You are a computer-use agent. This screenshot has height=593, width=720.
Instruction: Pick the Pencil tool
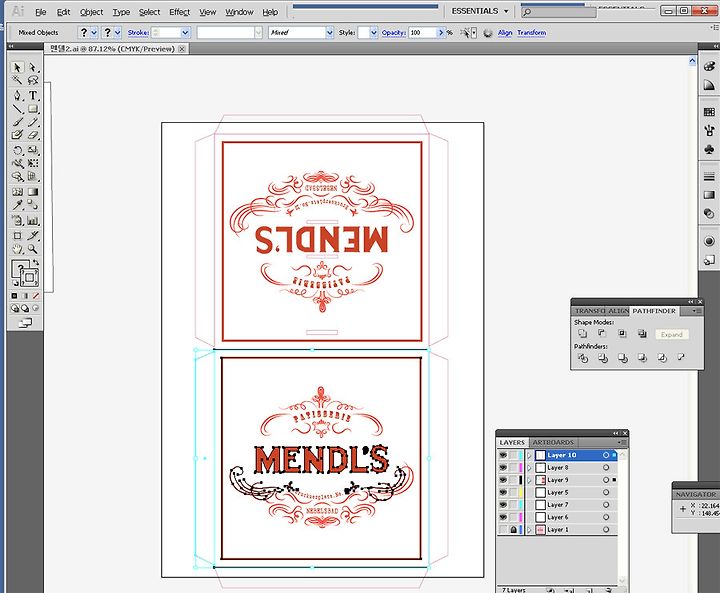click(x=33, y=122)
